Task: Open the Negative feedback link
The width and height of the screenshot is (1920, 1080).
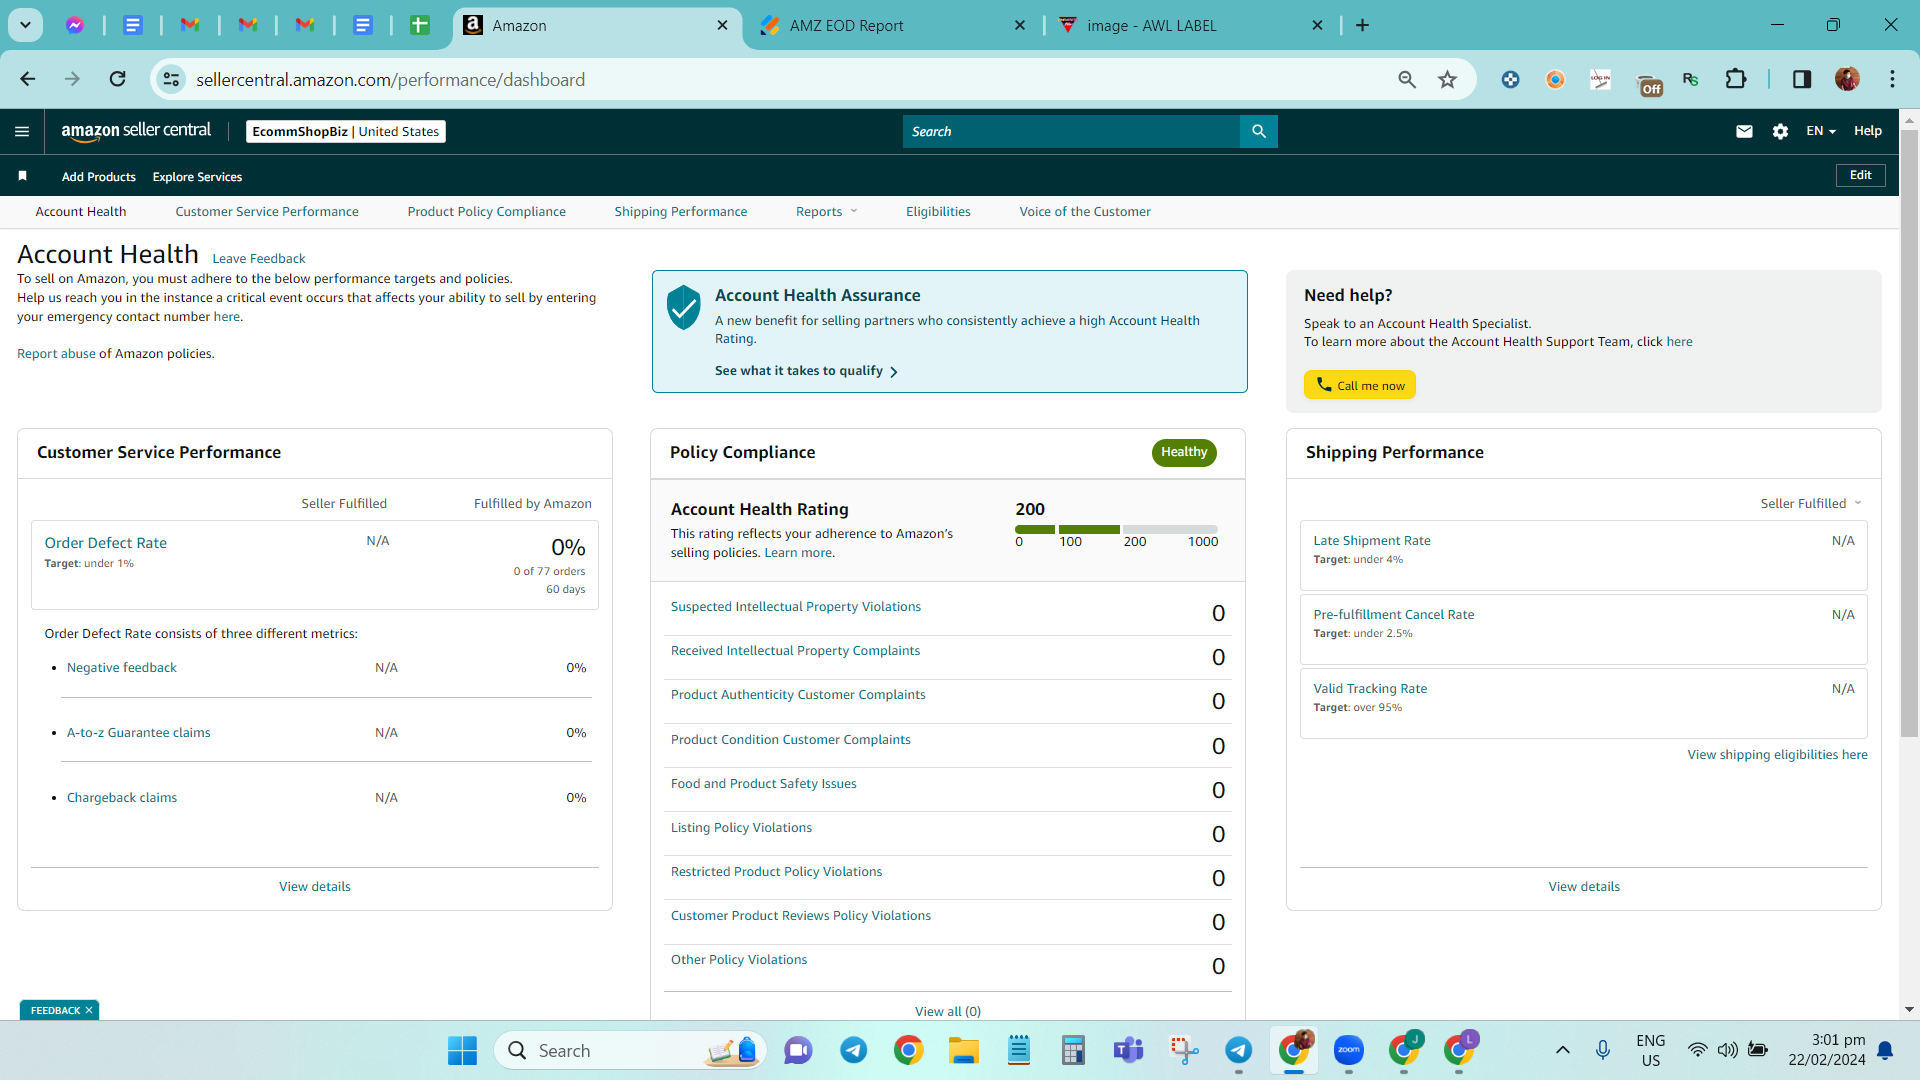Action: pos(122,668)
